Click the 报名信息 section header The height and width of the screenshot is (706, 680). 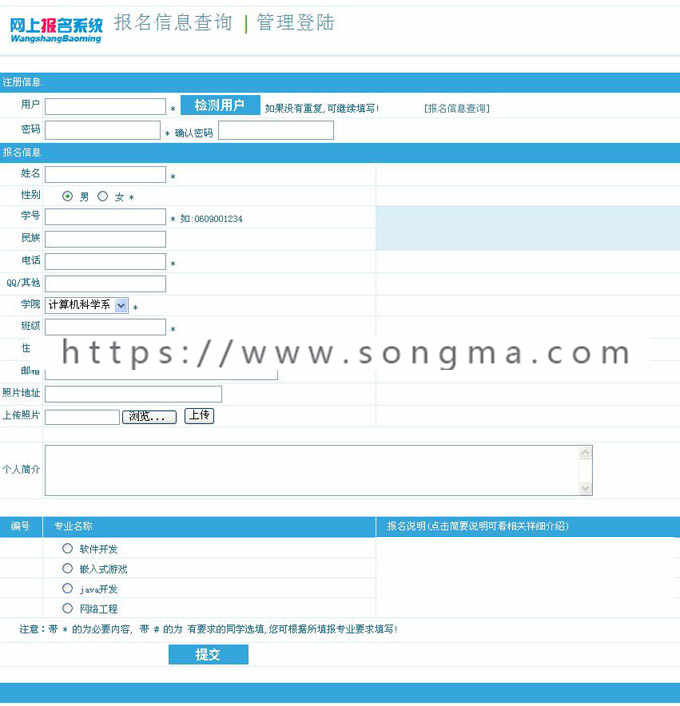click(x=22, y=152)
